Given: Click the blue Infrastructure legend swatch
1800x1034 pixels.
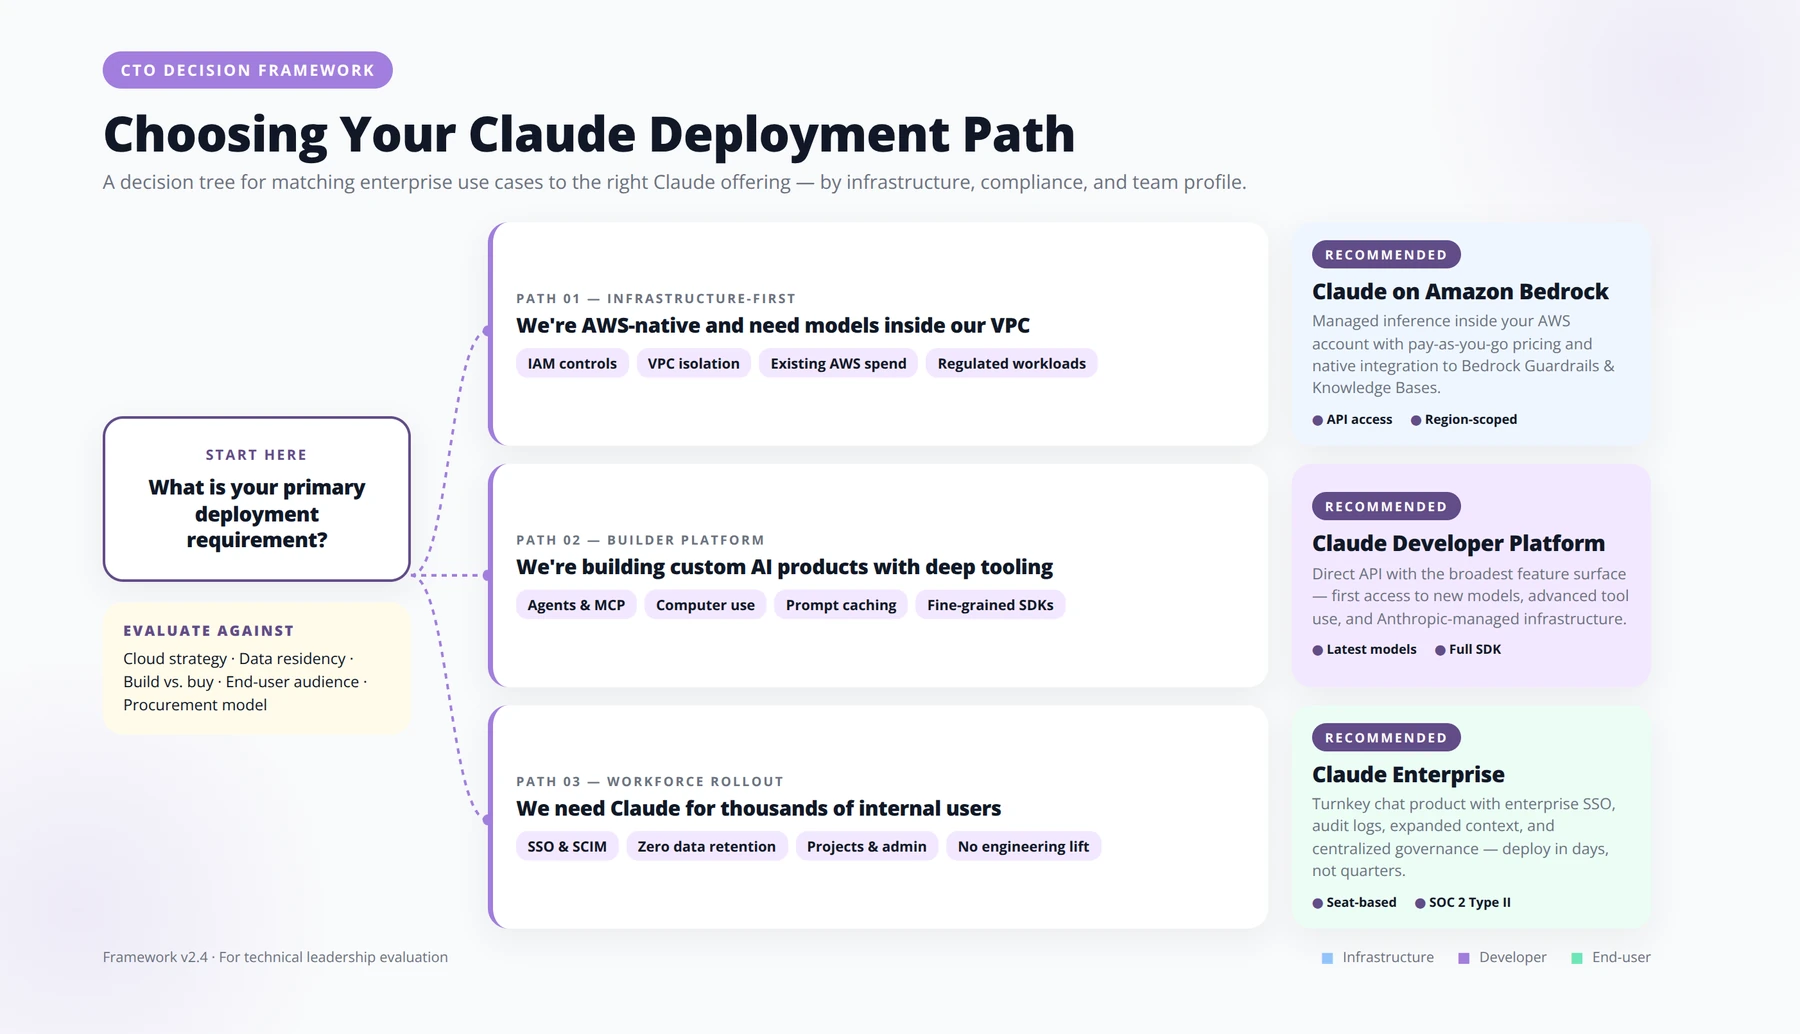Looking at the screenshot, I should point(1327,958).
